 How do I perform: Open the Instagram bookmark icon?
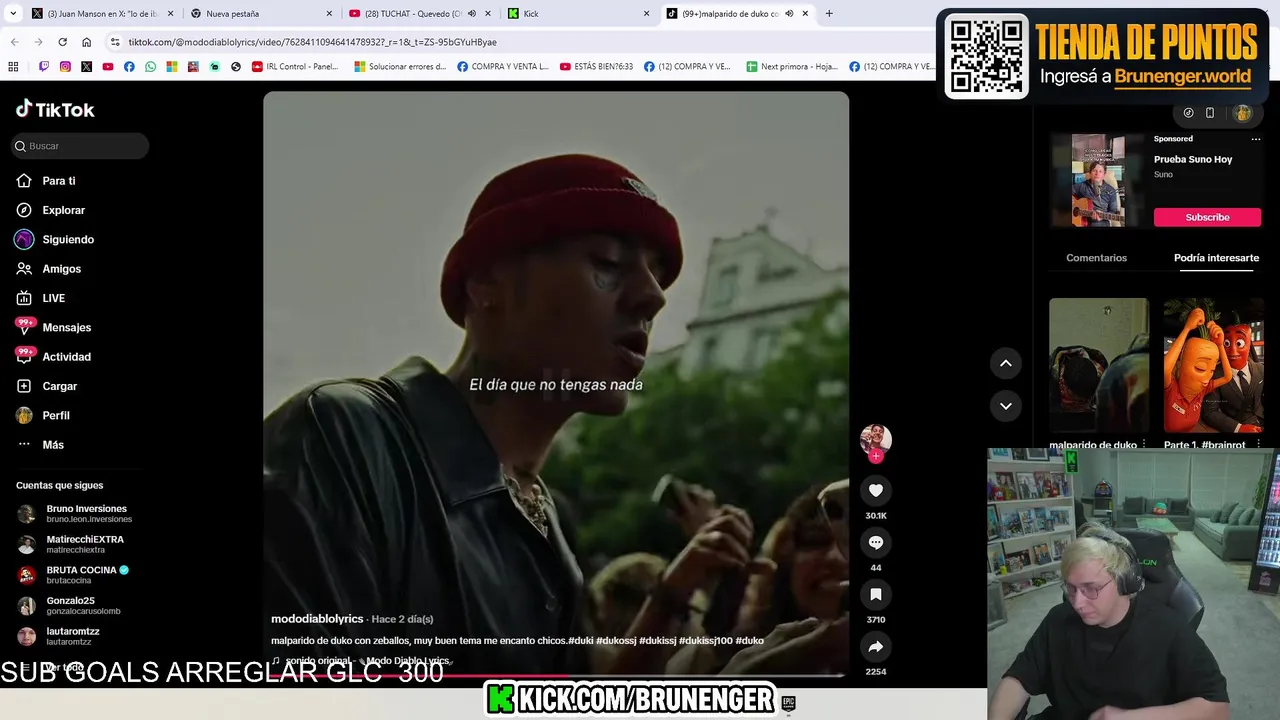click(65, 67)
